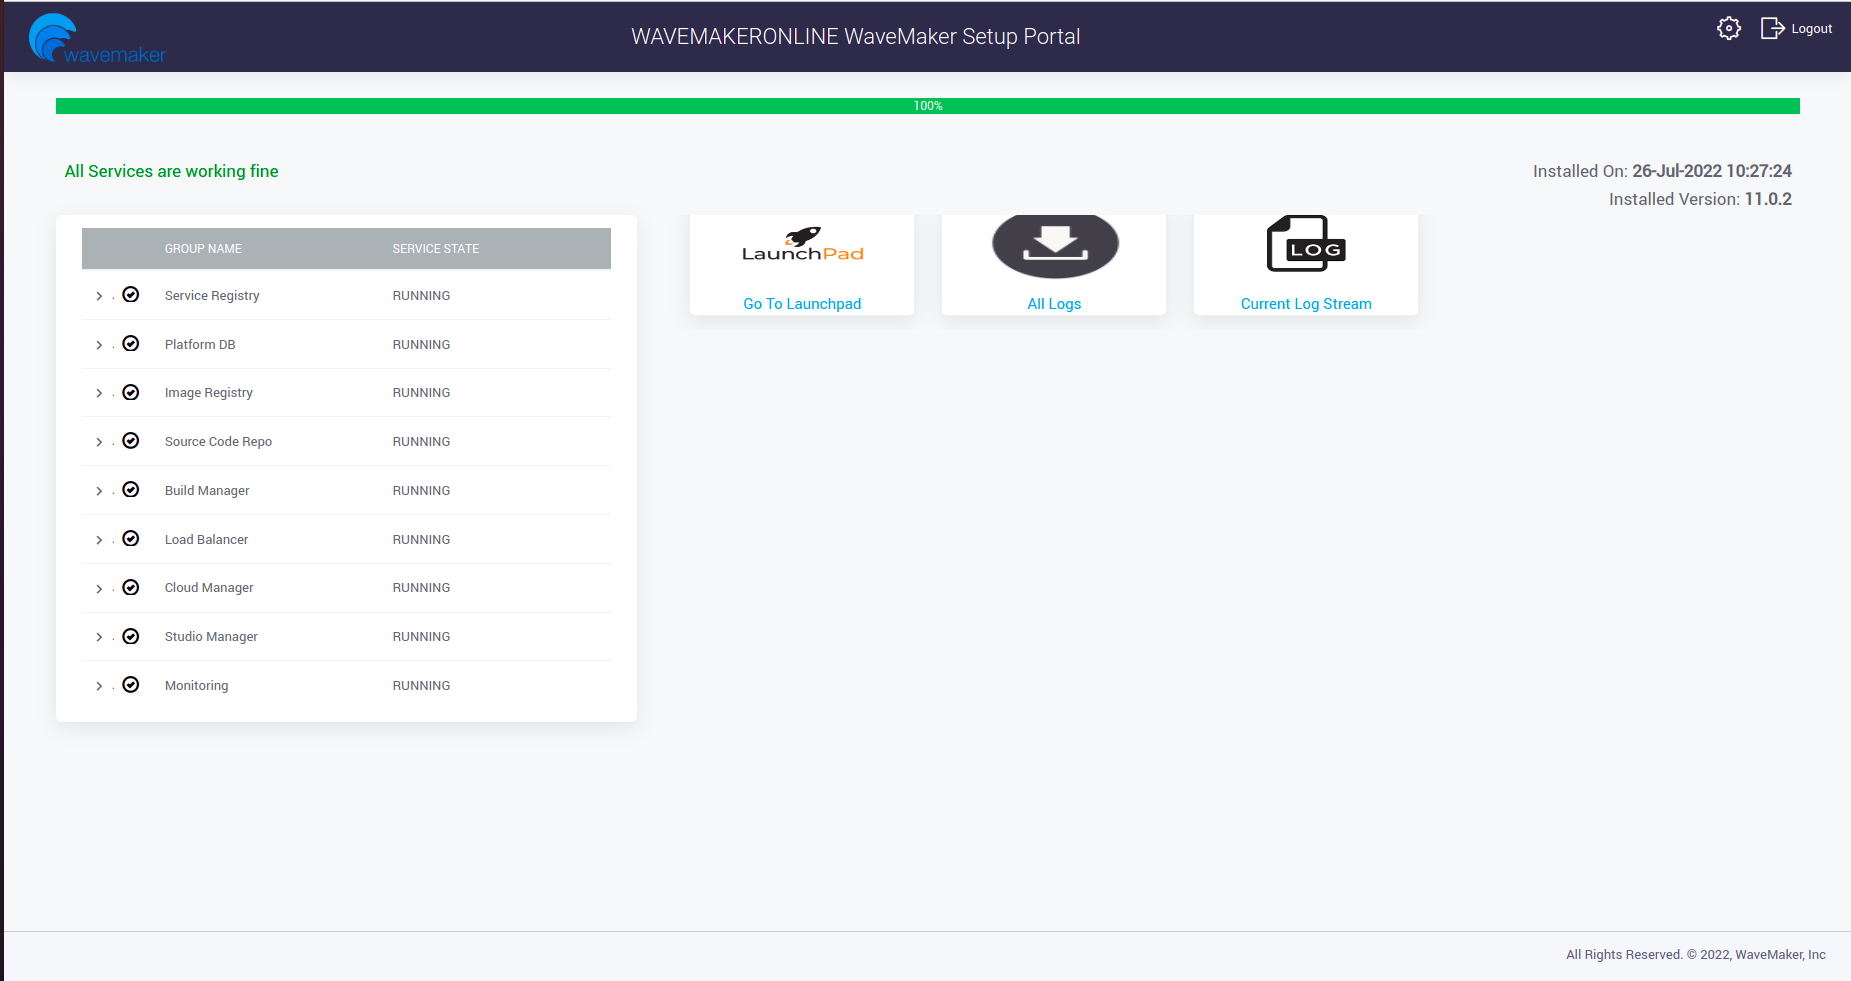Click the settings gear icon
Viewport: 1851px width, 981px height.
[1728, 28]
